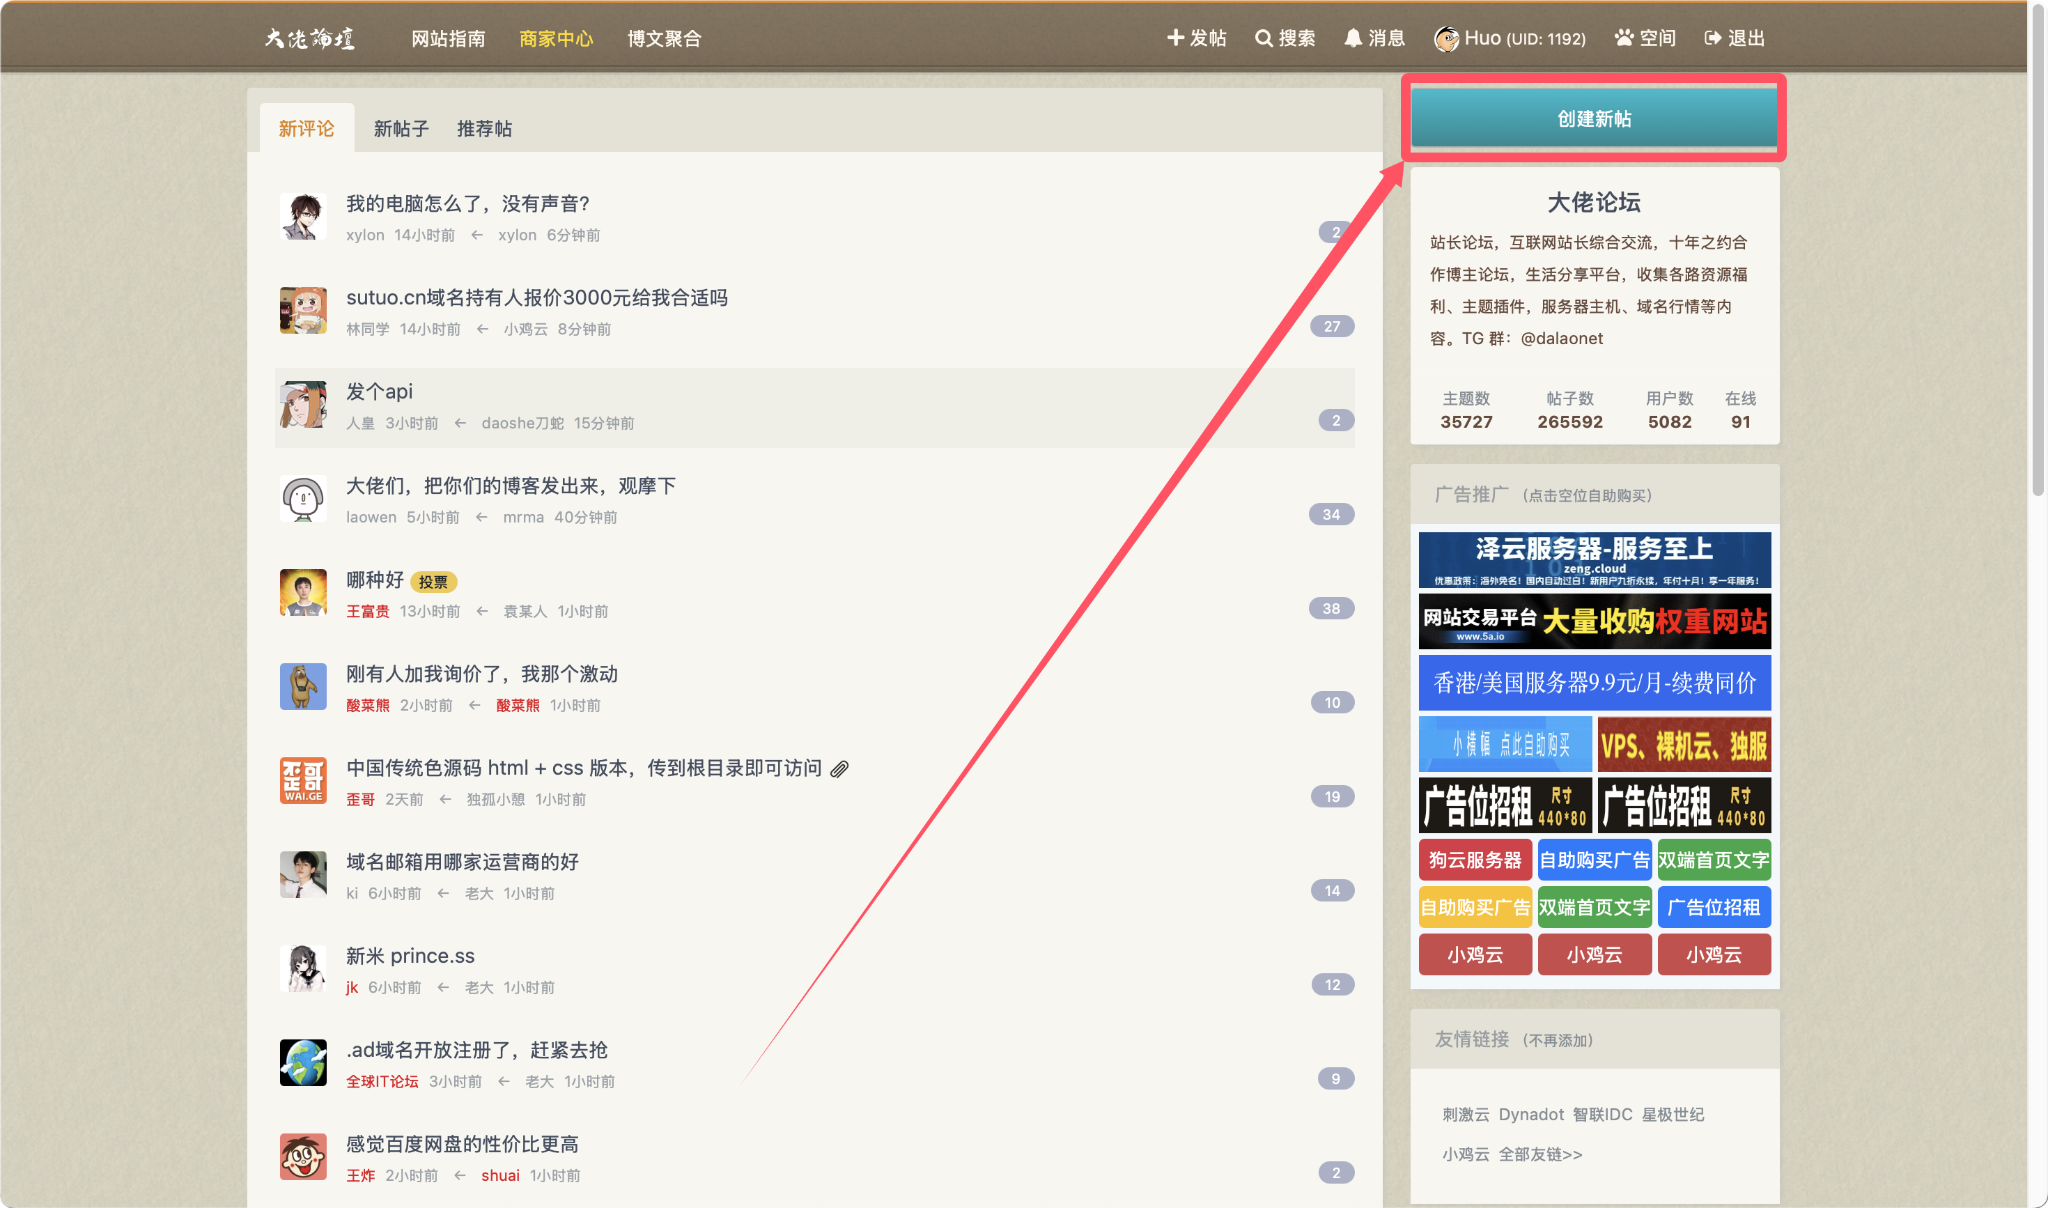Open 网站指南 in the navigation menu
This screenshot has width=2048, height=1208.
[448, 38]
